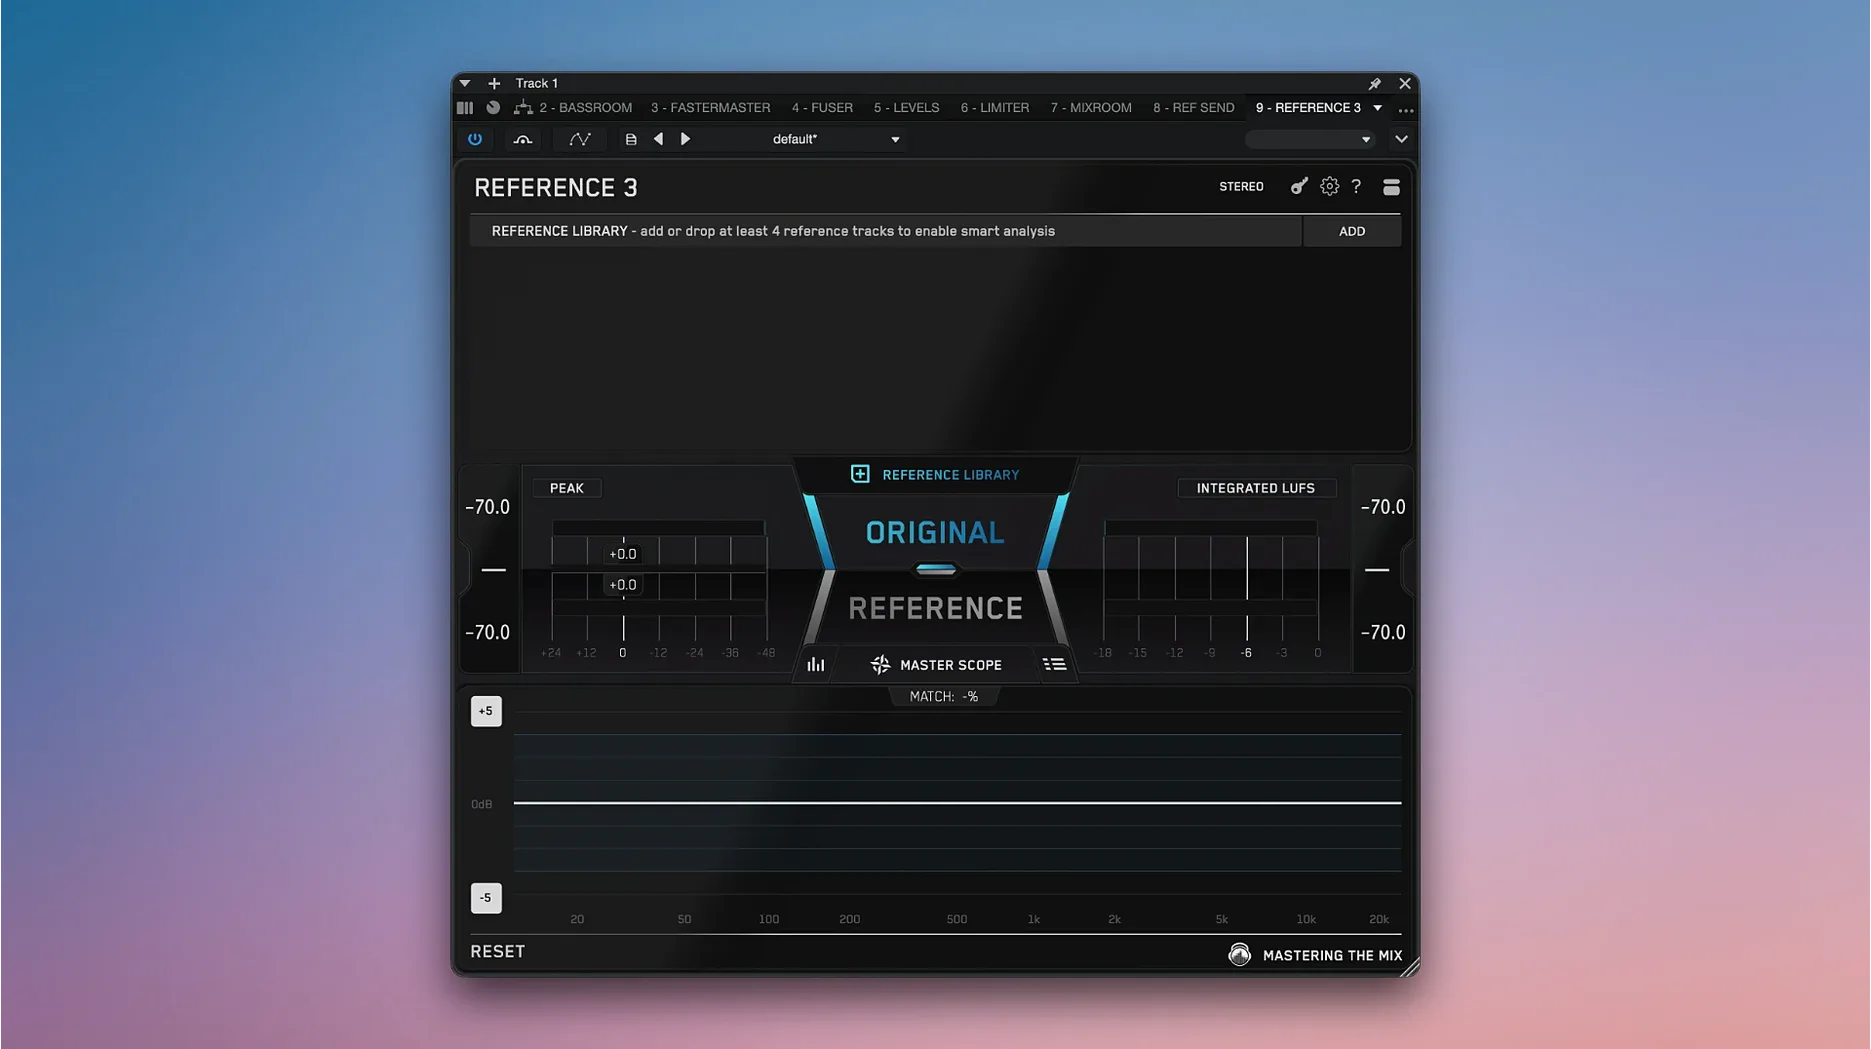The height and width of the screenshot is (1049, 1871).
Task: Click the plugin chain columns icon
Action: point(465,108)
